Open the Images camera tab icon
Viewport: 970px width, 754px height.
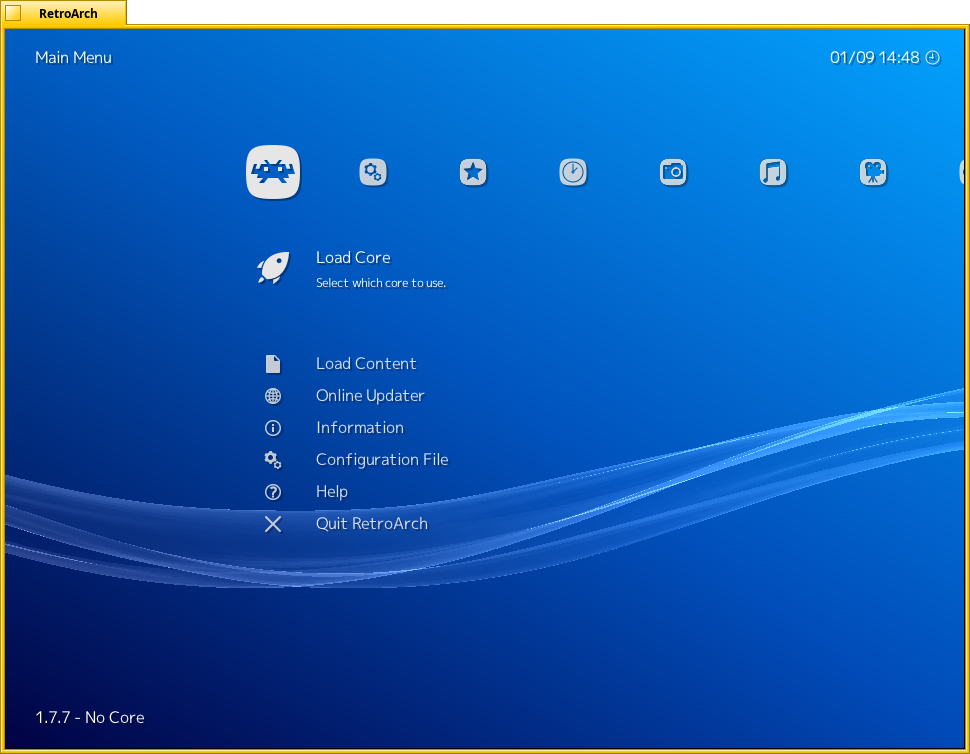point(673,172)
